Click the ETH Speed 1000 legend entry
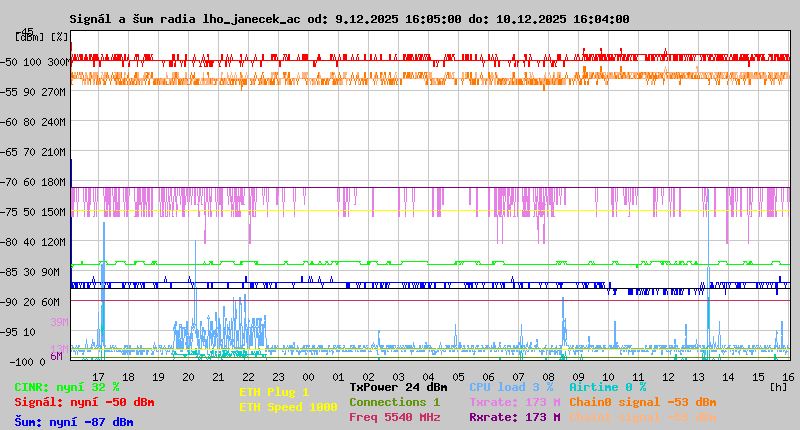 (288, 407)
